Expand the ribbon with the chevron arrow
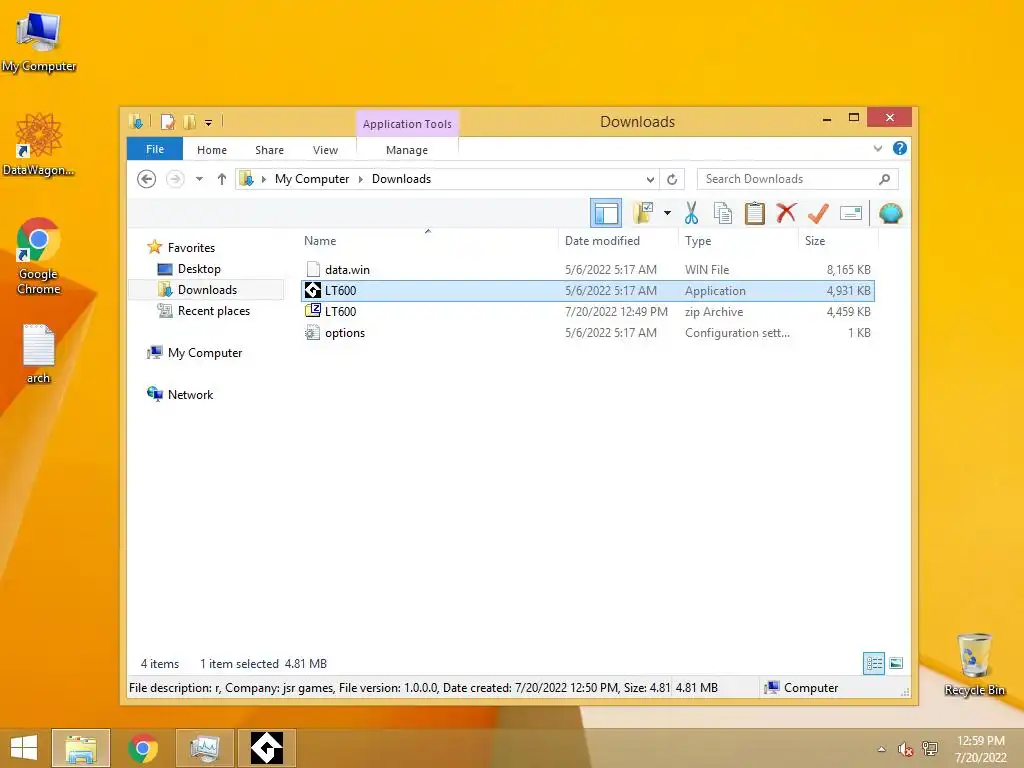Image resolution: width=1024 pixels, height=768 pixels. coord(878,148)
